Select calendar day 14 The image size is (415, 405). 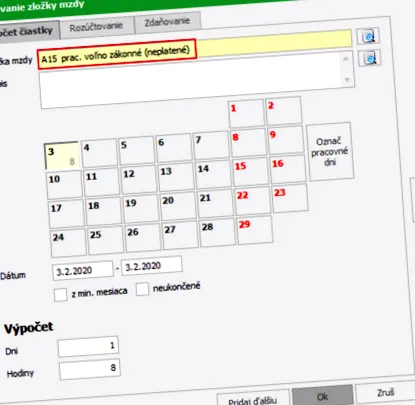coord(213,174)
